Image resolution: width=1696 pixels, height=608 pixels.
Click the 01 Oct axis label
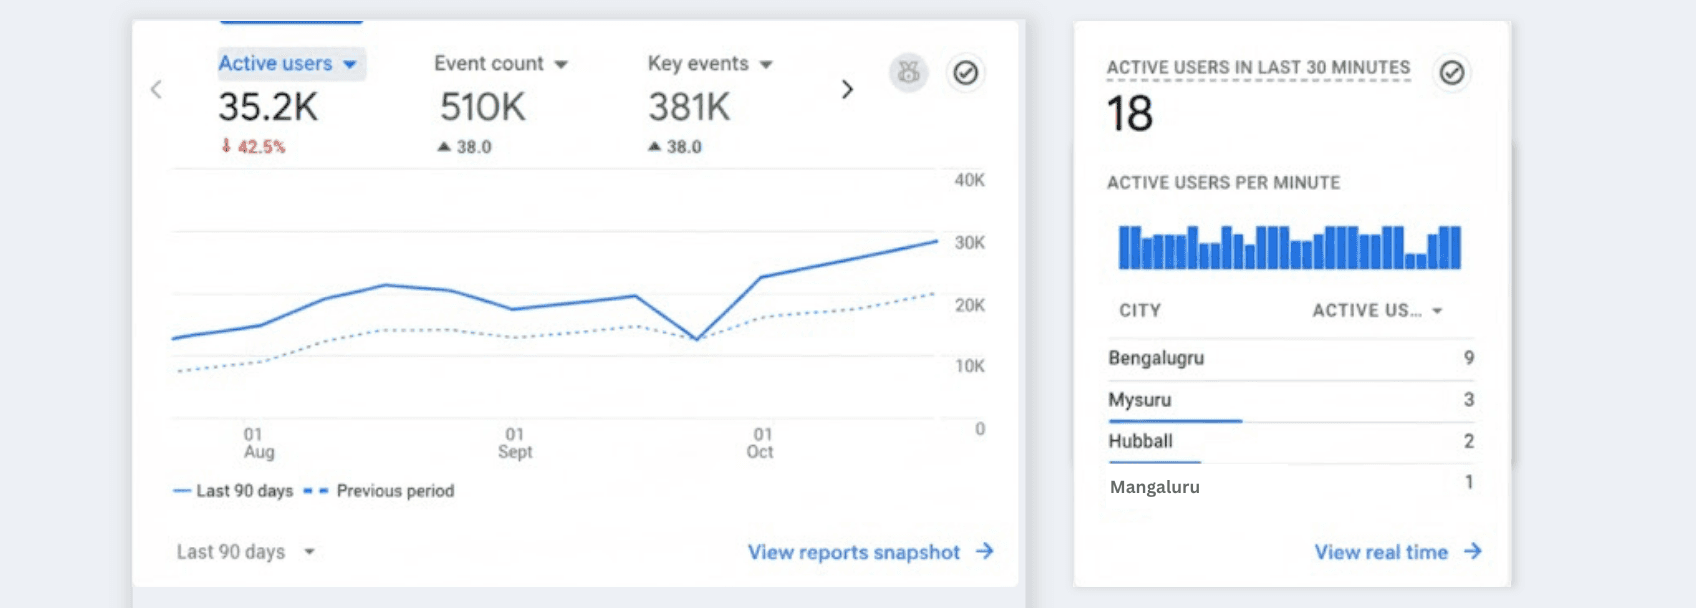(761, 443)
